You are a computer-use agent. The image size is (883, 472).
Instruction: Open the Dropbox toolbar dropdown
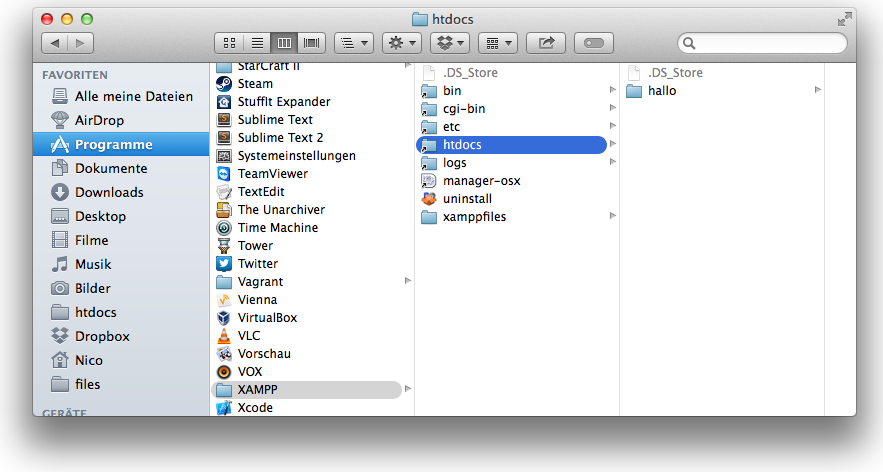(449, 43)
